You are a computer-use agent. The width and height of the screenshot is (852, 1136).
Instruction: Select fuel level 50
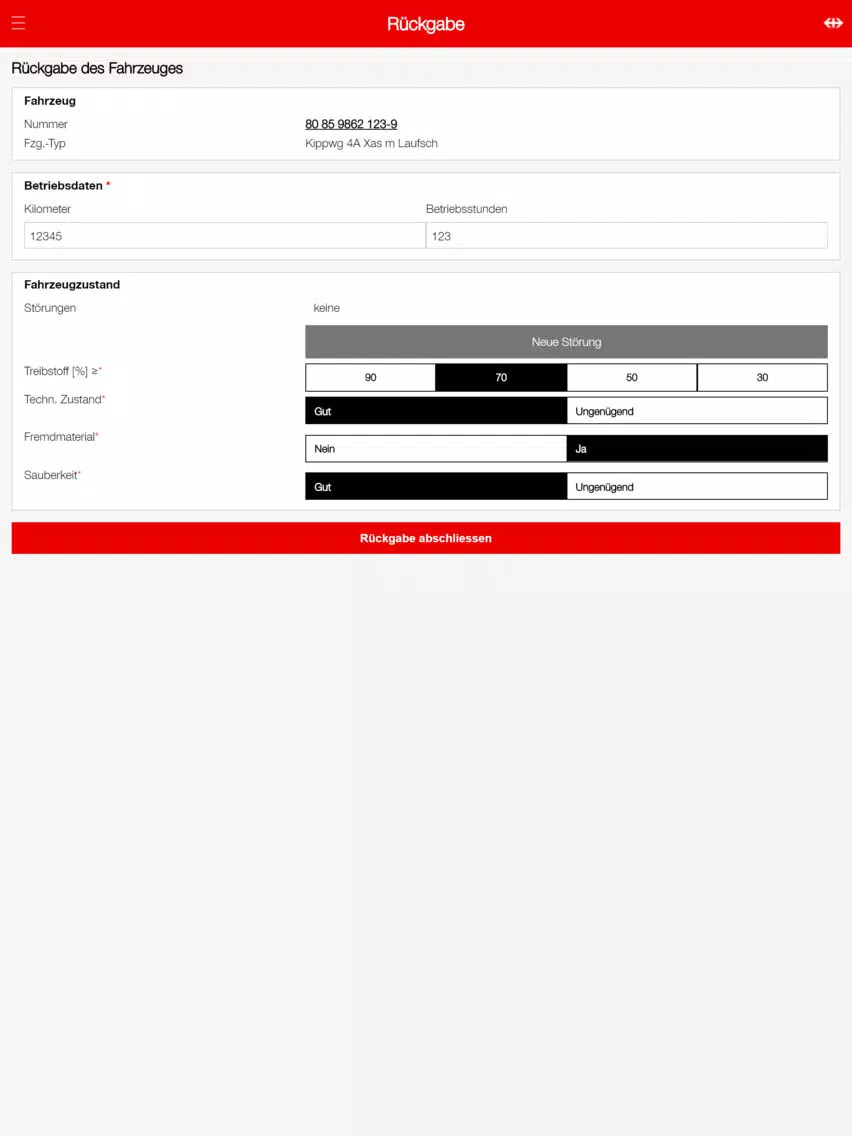632,377
